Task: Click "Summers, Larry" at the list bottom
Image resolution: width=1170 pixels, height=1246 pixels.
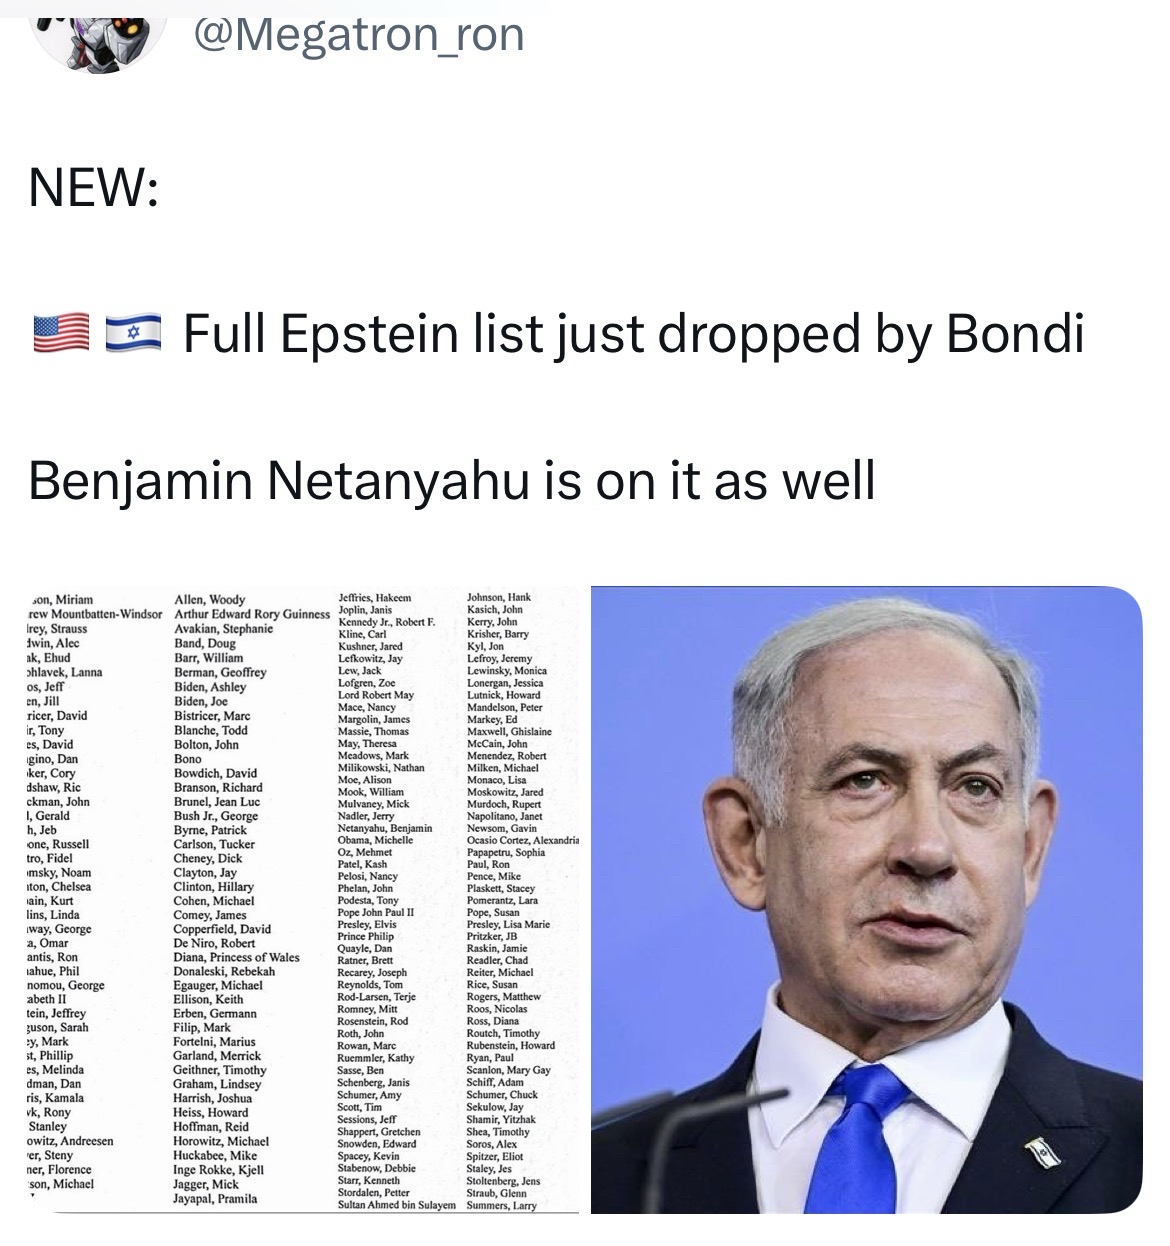Action: (x=501, y=1205)
